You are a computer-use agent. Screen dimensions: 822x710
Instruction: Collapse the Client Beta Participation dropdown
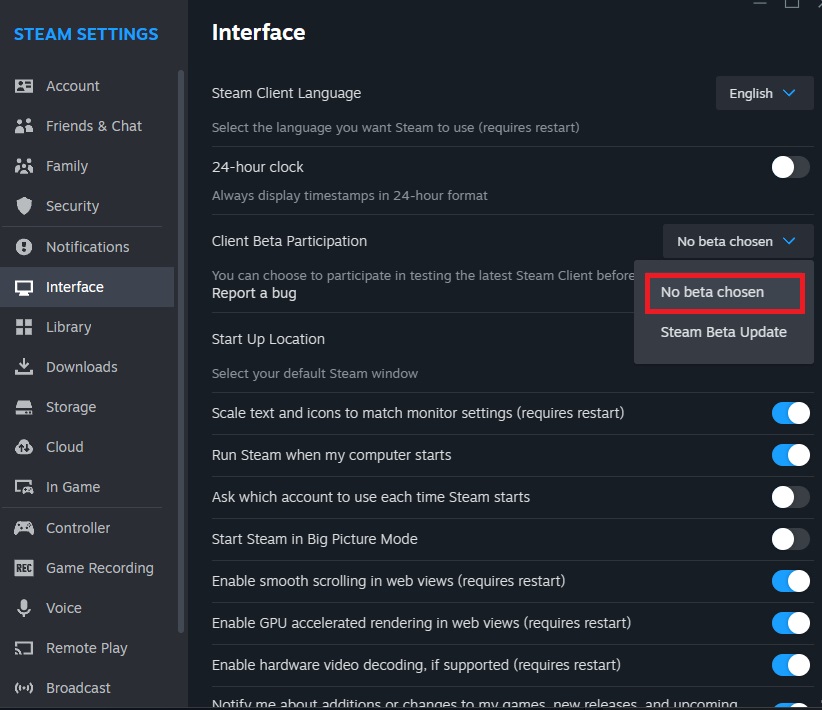(738, 241)
